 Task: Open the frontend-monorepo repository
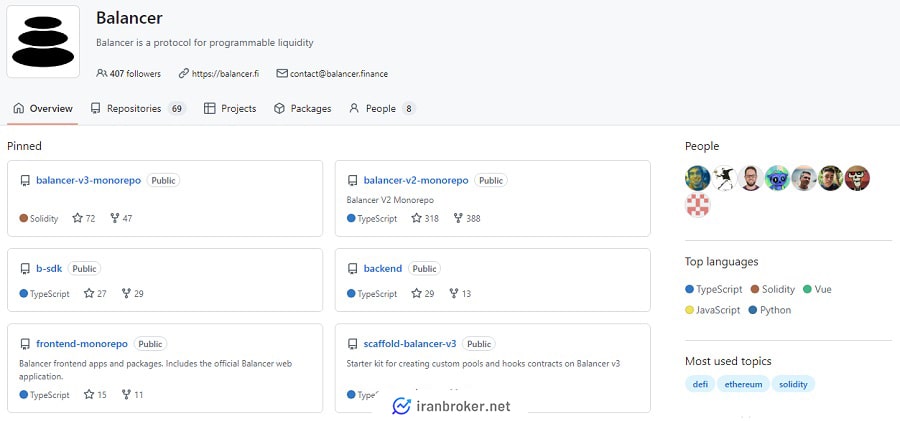pos(82,344)
